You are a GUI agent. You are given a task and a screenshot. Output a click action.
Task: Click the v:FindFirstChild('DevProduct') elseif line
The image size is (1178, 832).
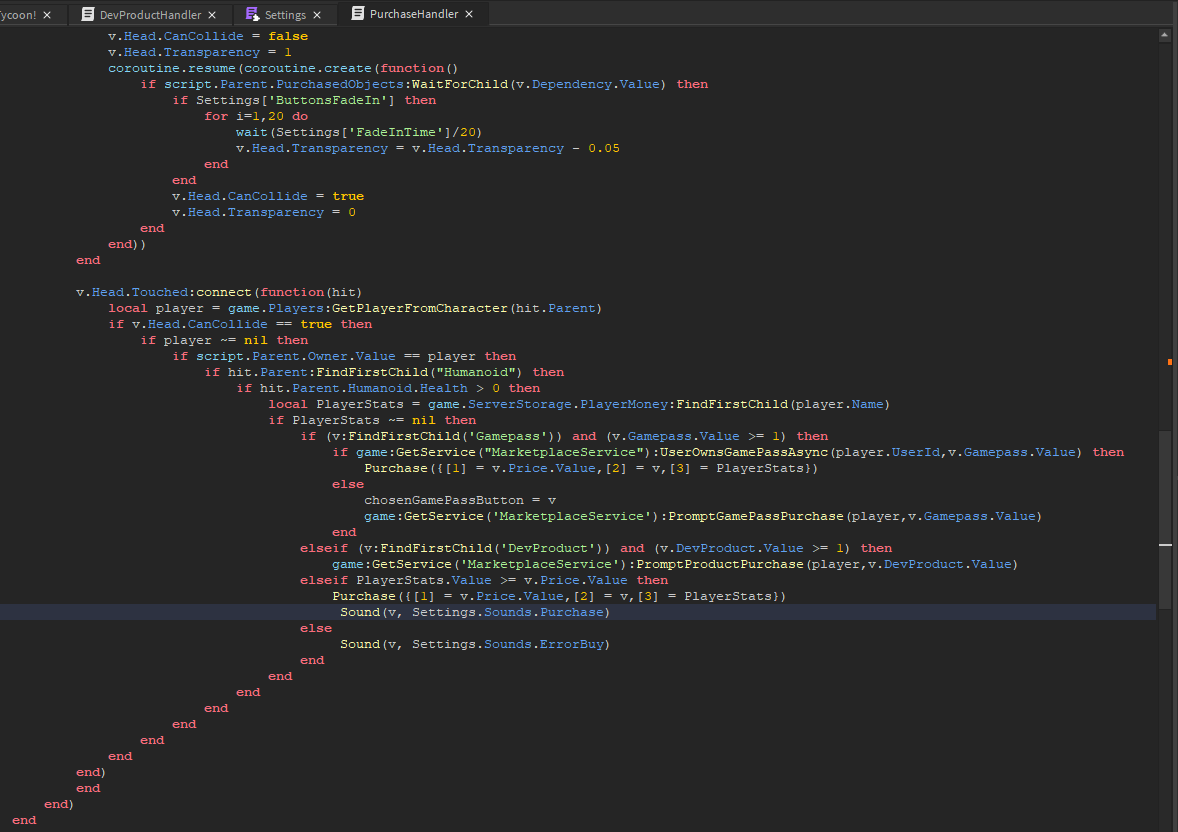(x=597, y=549)
